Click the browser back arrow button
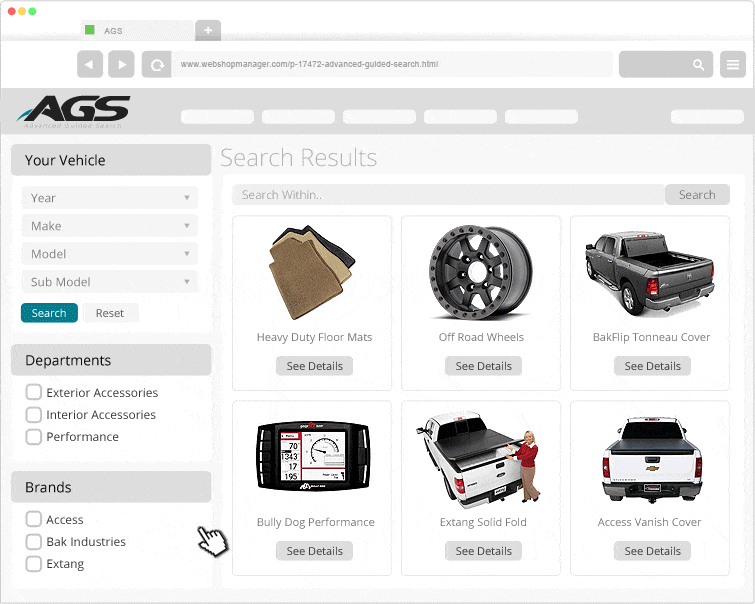This screenshot has height=604, width=755. click(x=90, y=64)
